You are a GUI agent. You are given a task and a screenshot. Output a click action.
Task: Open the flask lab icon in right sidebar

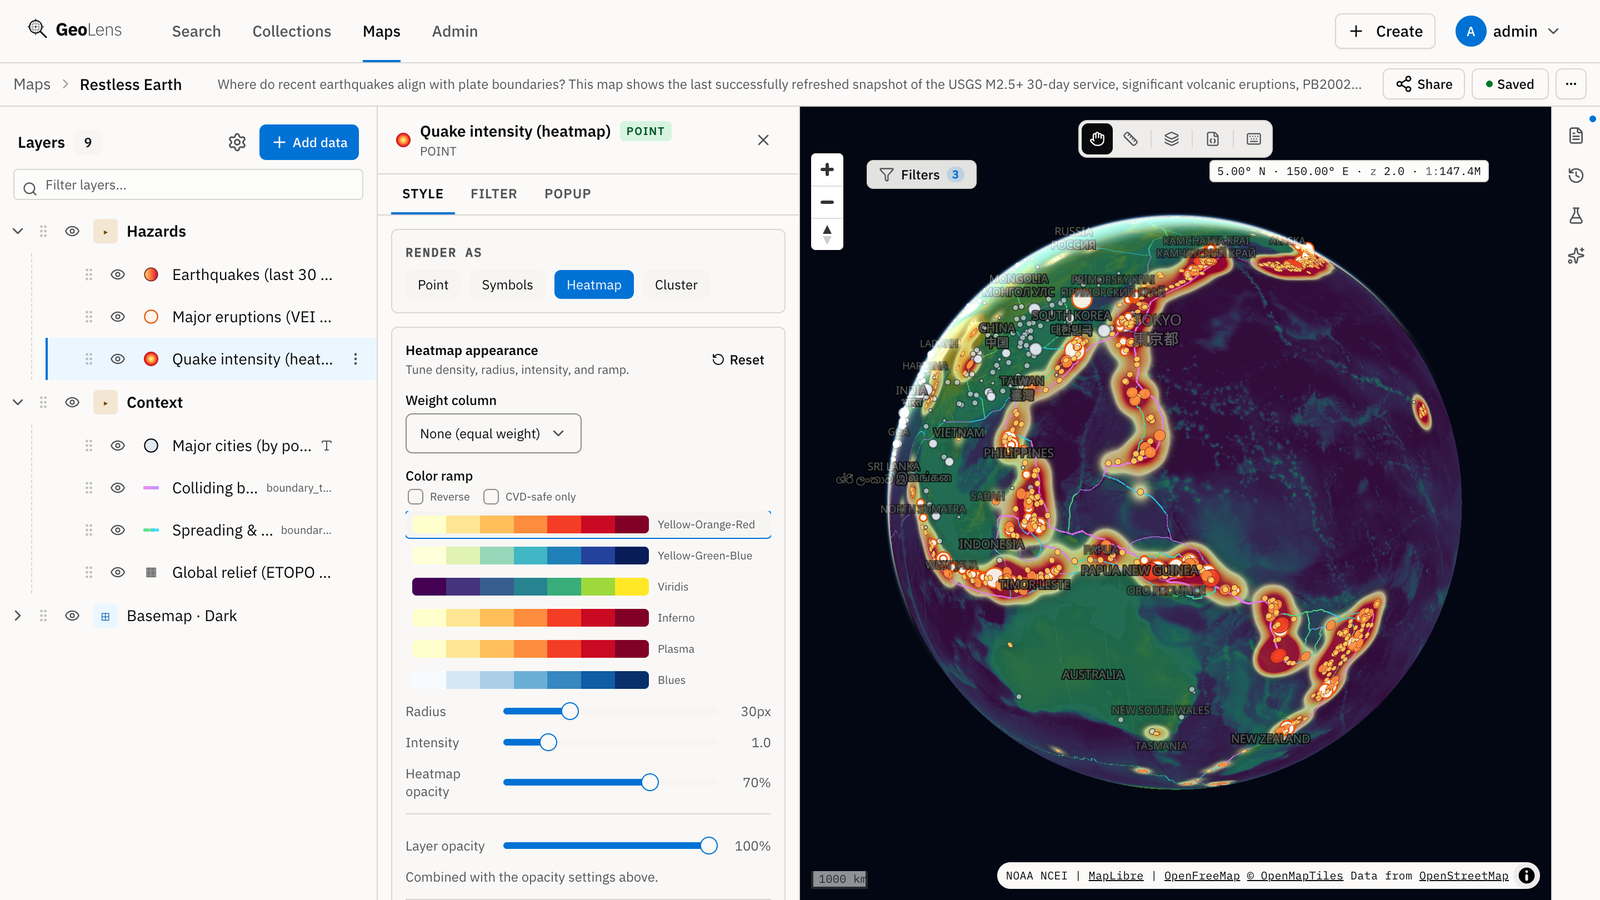point(1576,216)
